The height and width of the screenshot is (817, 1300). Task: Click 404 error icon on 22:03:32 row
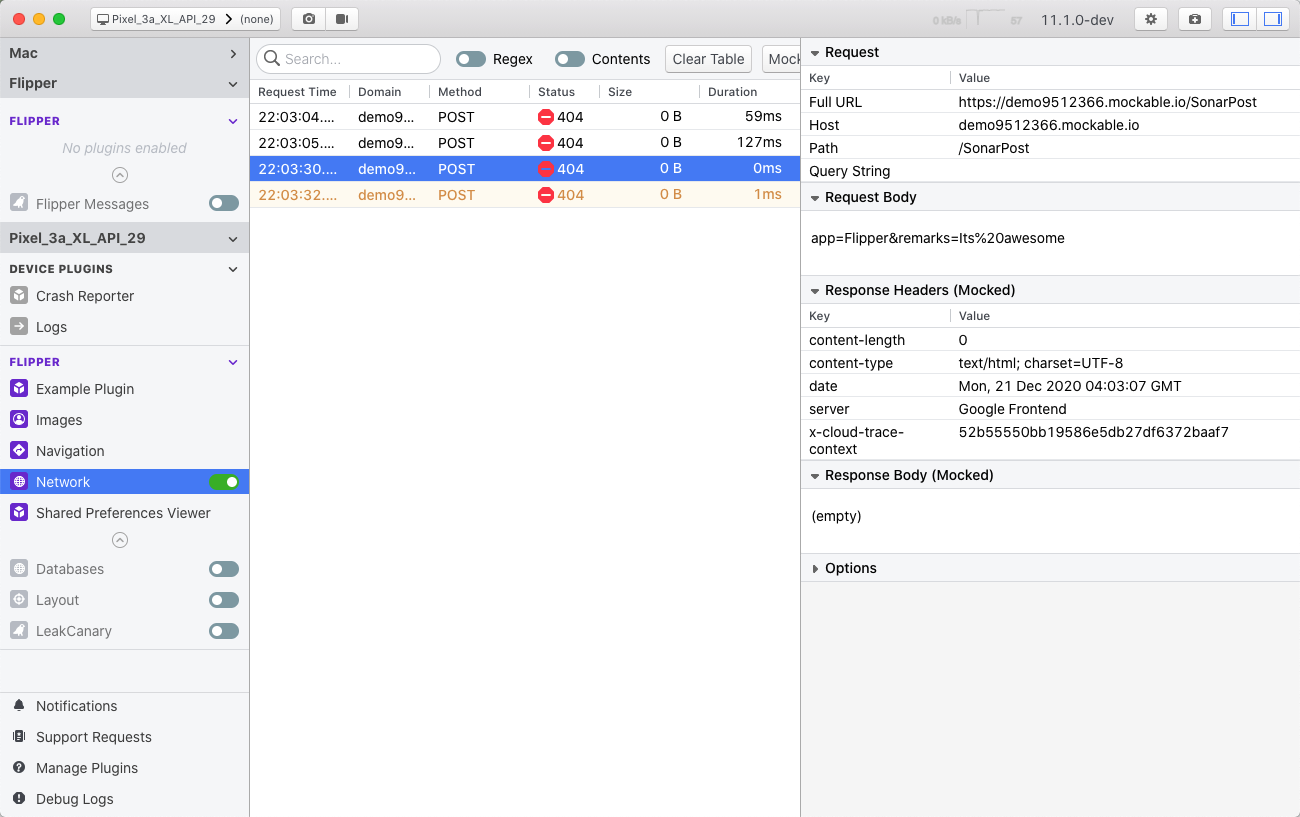[546, 195]
